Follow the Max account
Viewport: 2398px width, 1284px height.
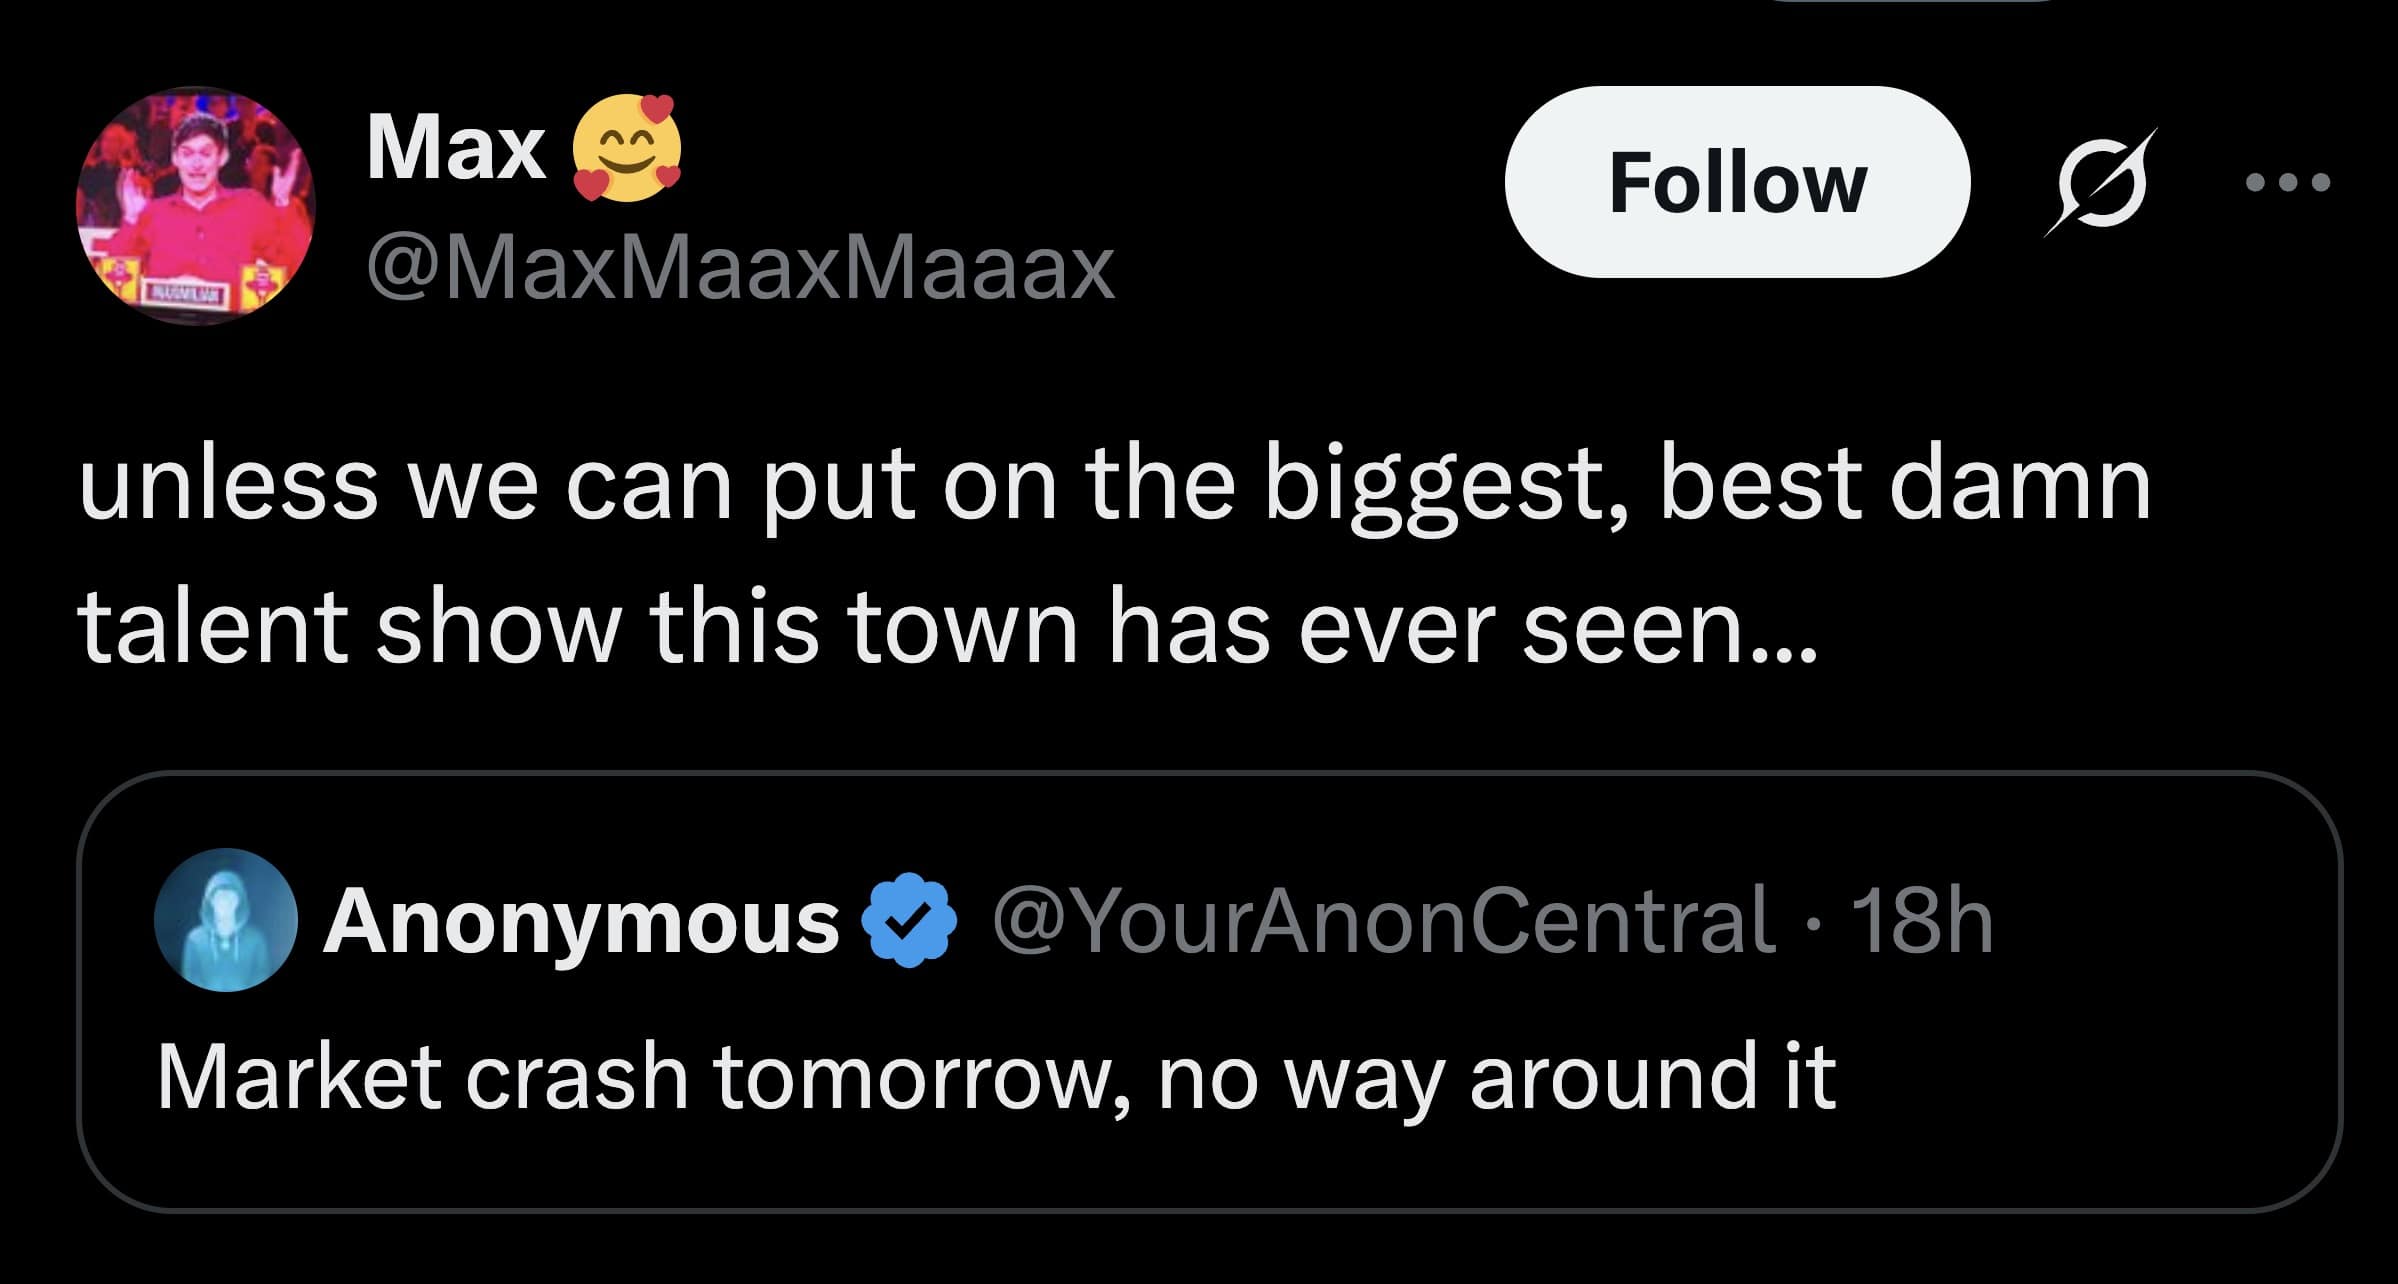(1737, 182)
